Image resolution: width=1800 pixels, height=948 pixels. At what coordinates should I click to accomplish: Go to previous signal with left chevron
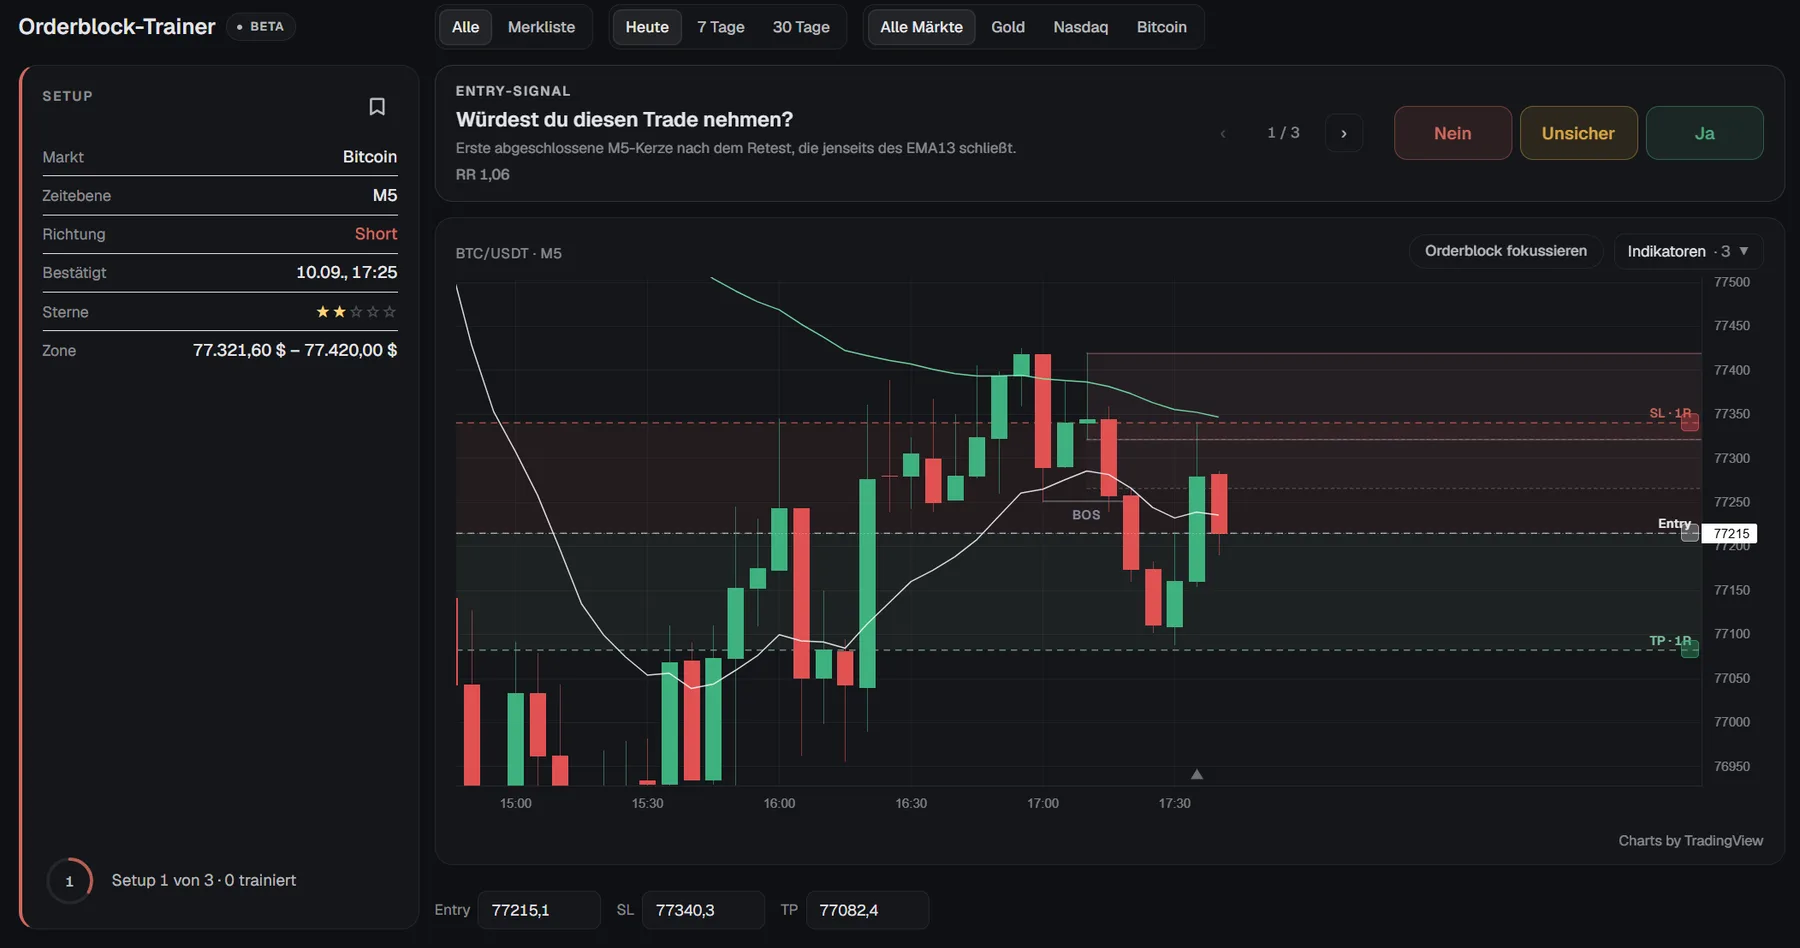pos(1223,133)
